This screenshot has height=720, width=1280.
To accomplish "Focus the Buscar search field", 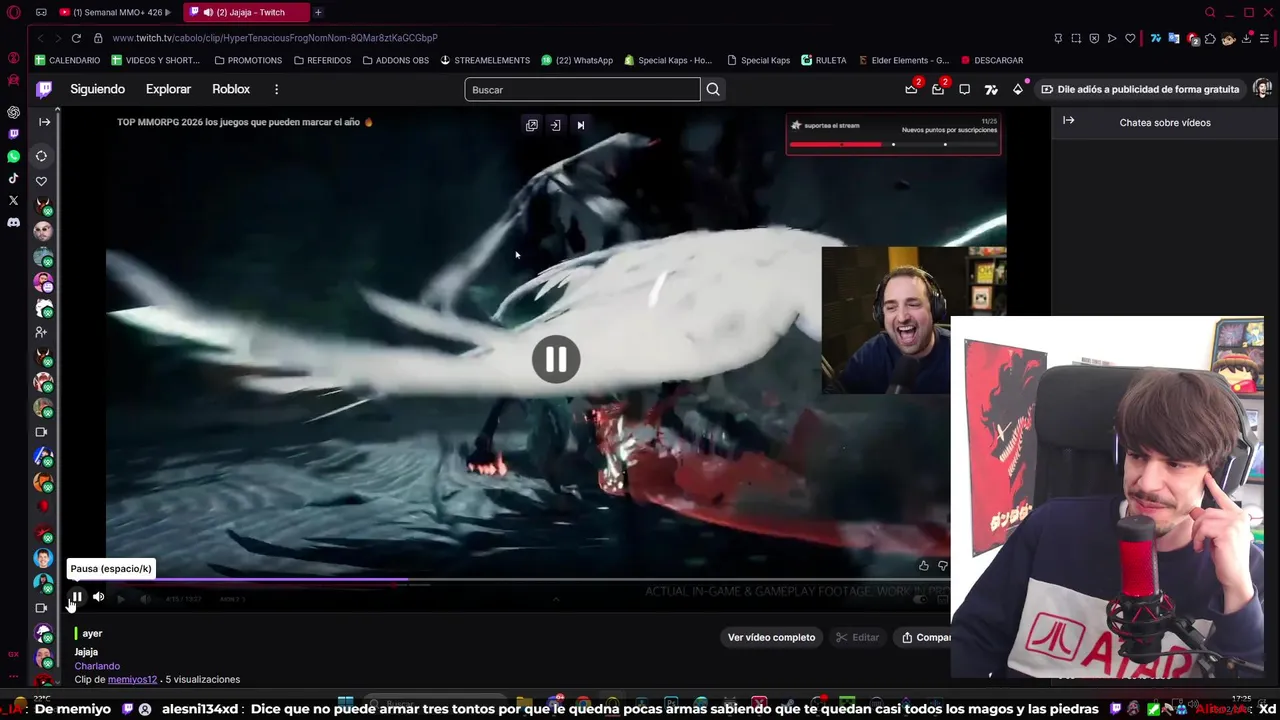I will pos(582,89).
